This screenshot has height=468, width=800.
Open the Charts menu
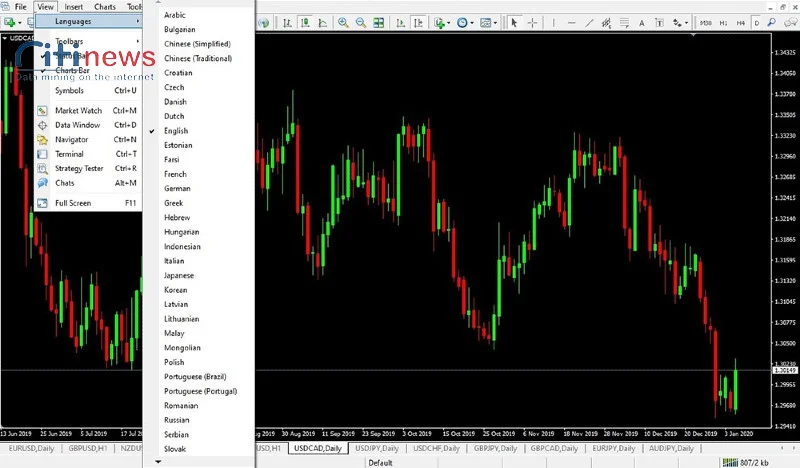point(105,7)
